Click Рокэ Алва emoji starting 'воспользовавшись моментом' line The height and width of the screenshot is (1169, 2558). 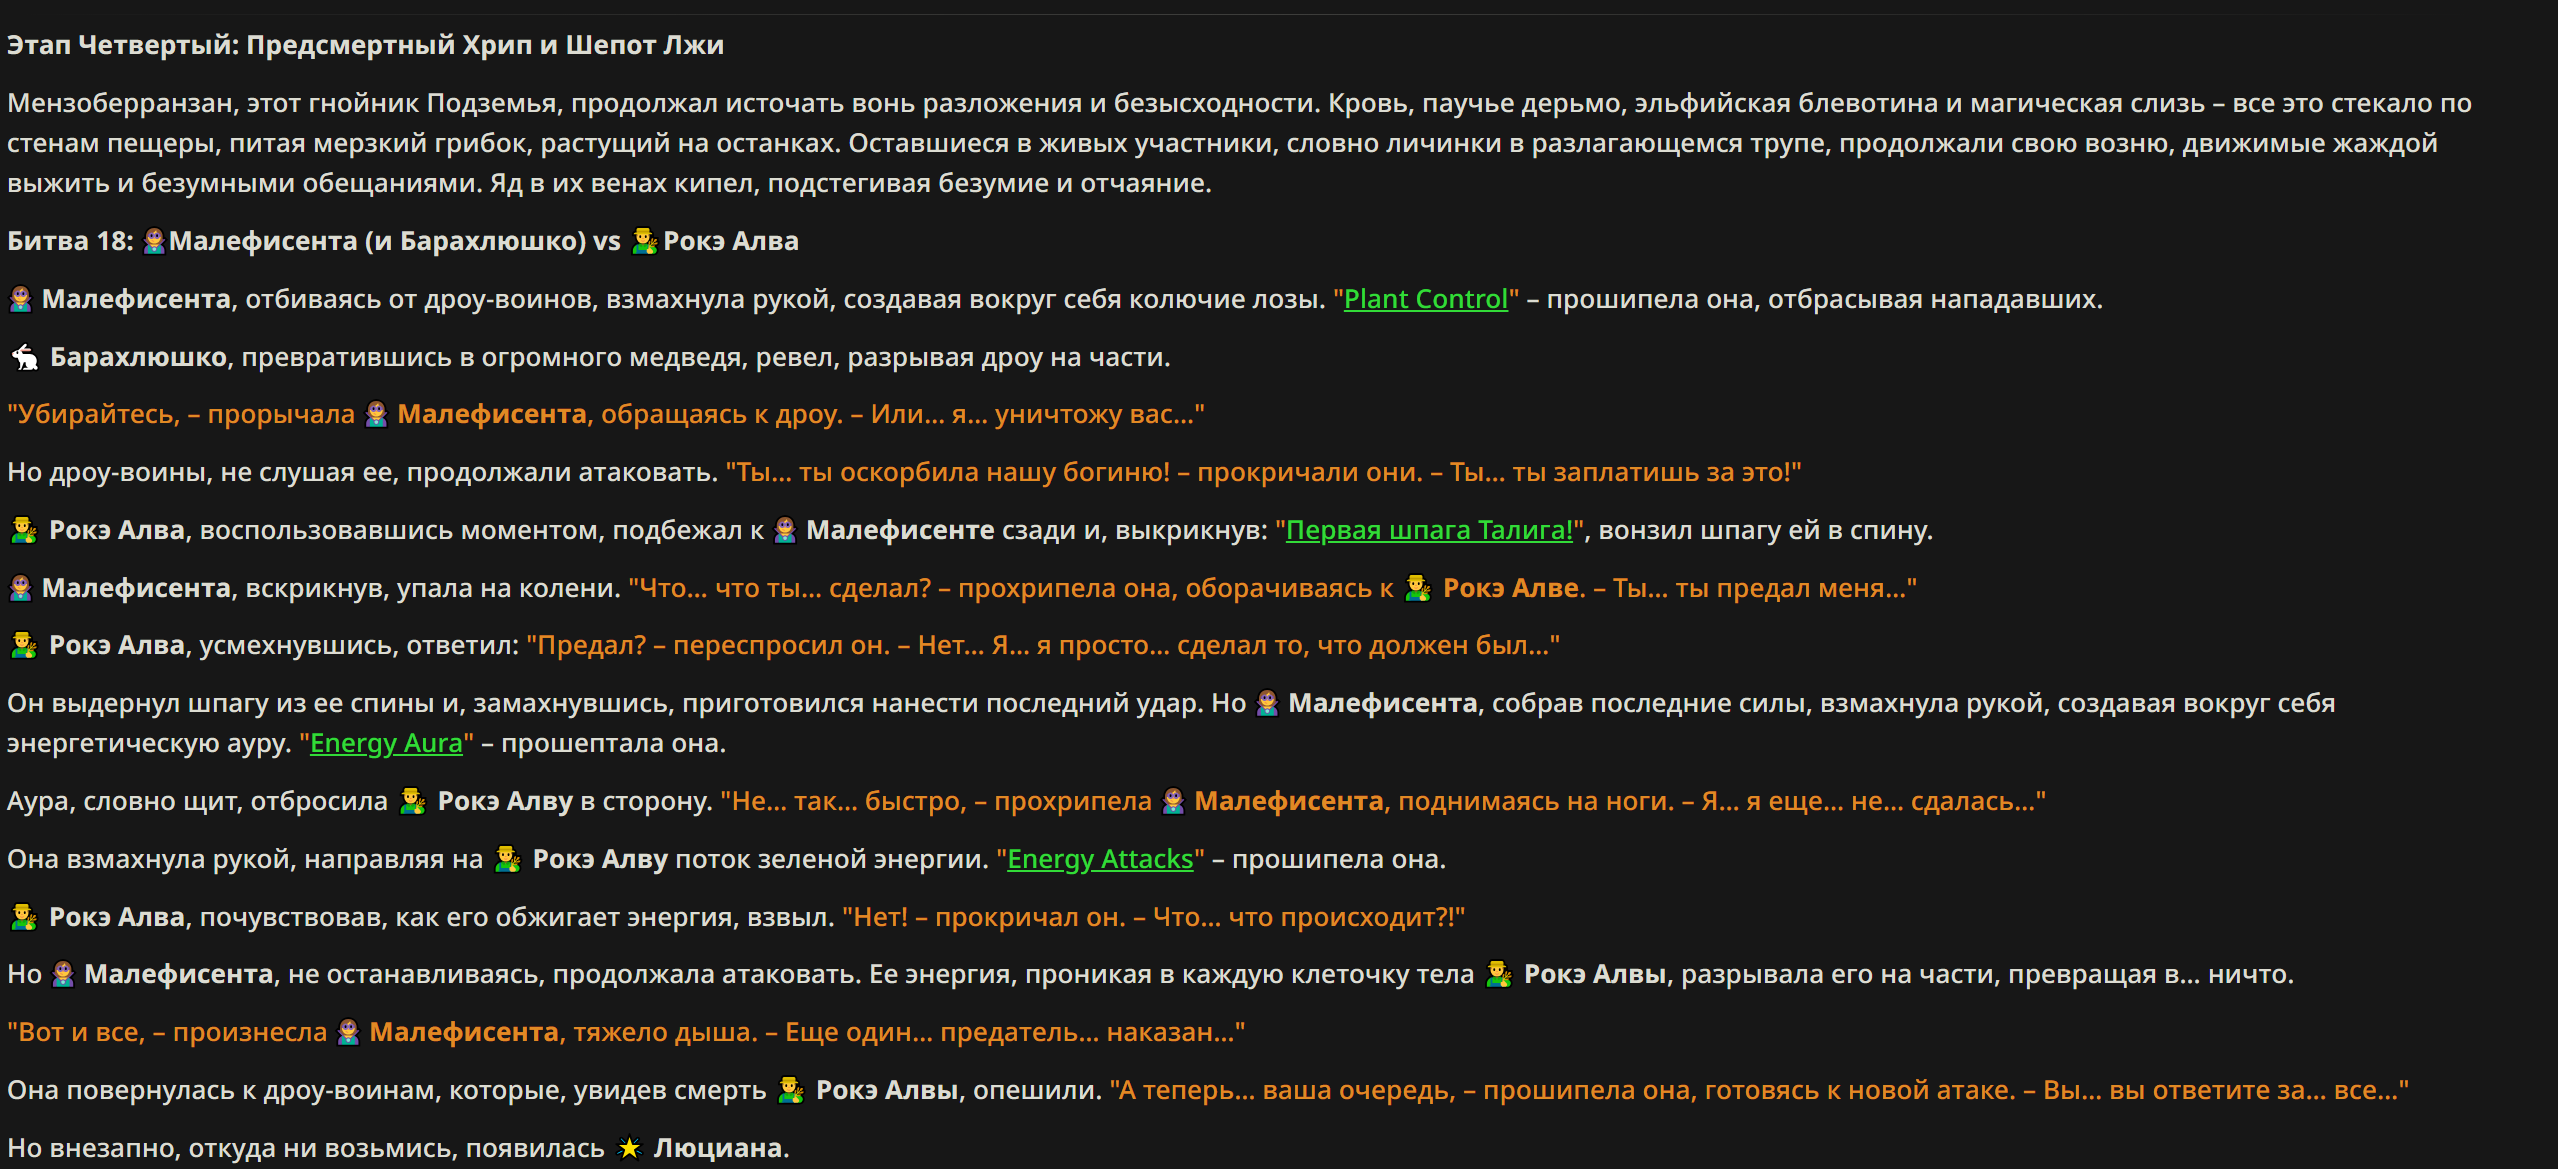[23, 531]
